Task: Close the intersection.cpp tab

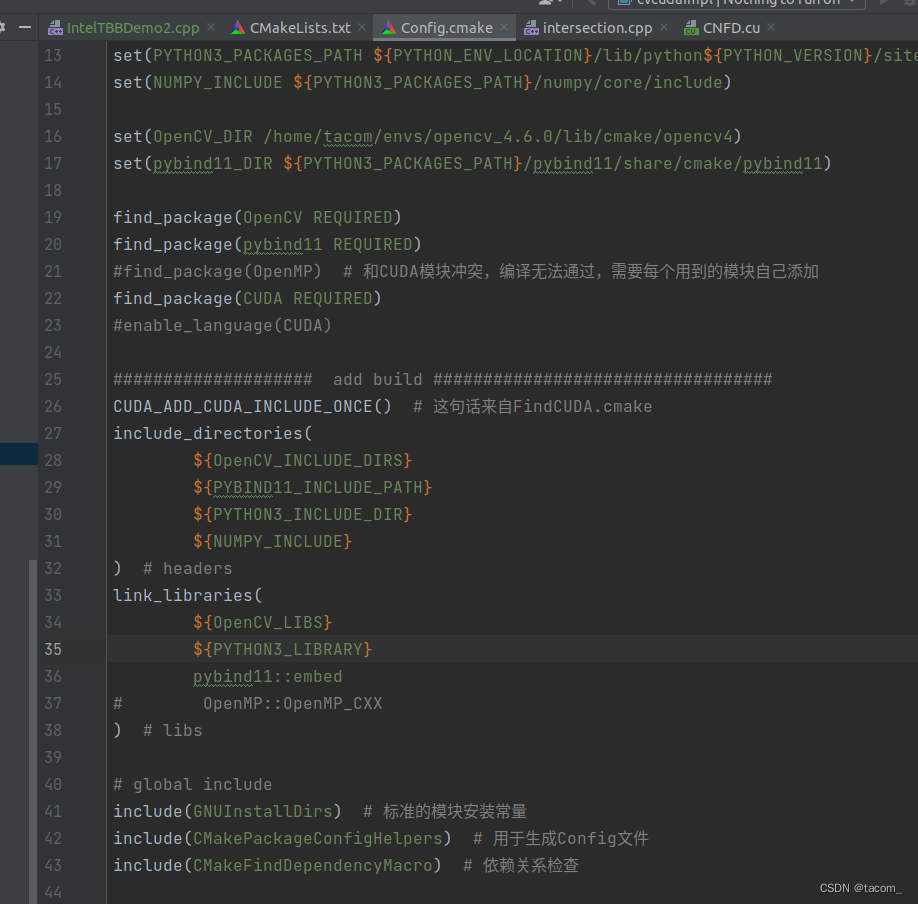Action: [x=664, y=27]
